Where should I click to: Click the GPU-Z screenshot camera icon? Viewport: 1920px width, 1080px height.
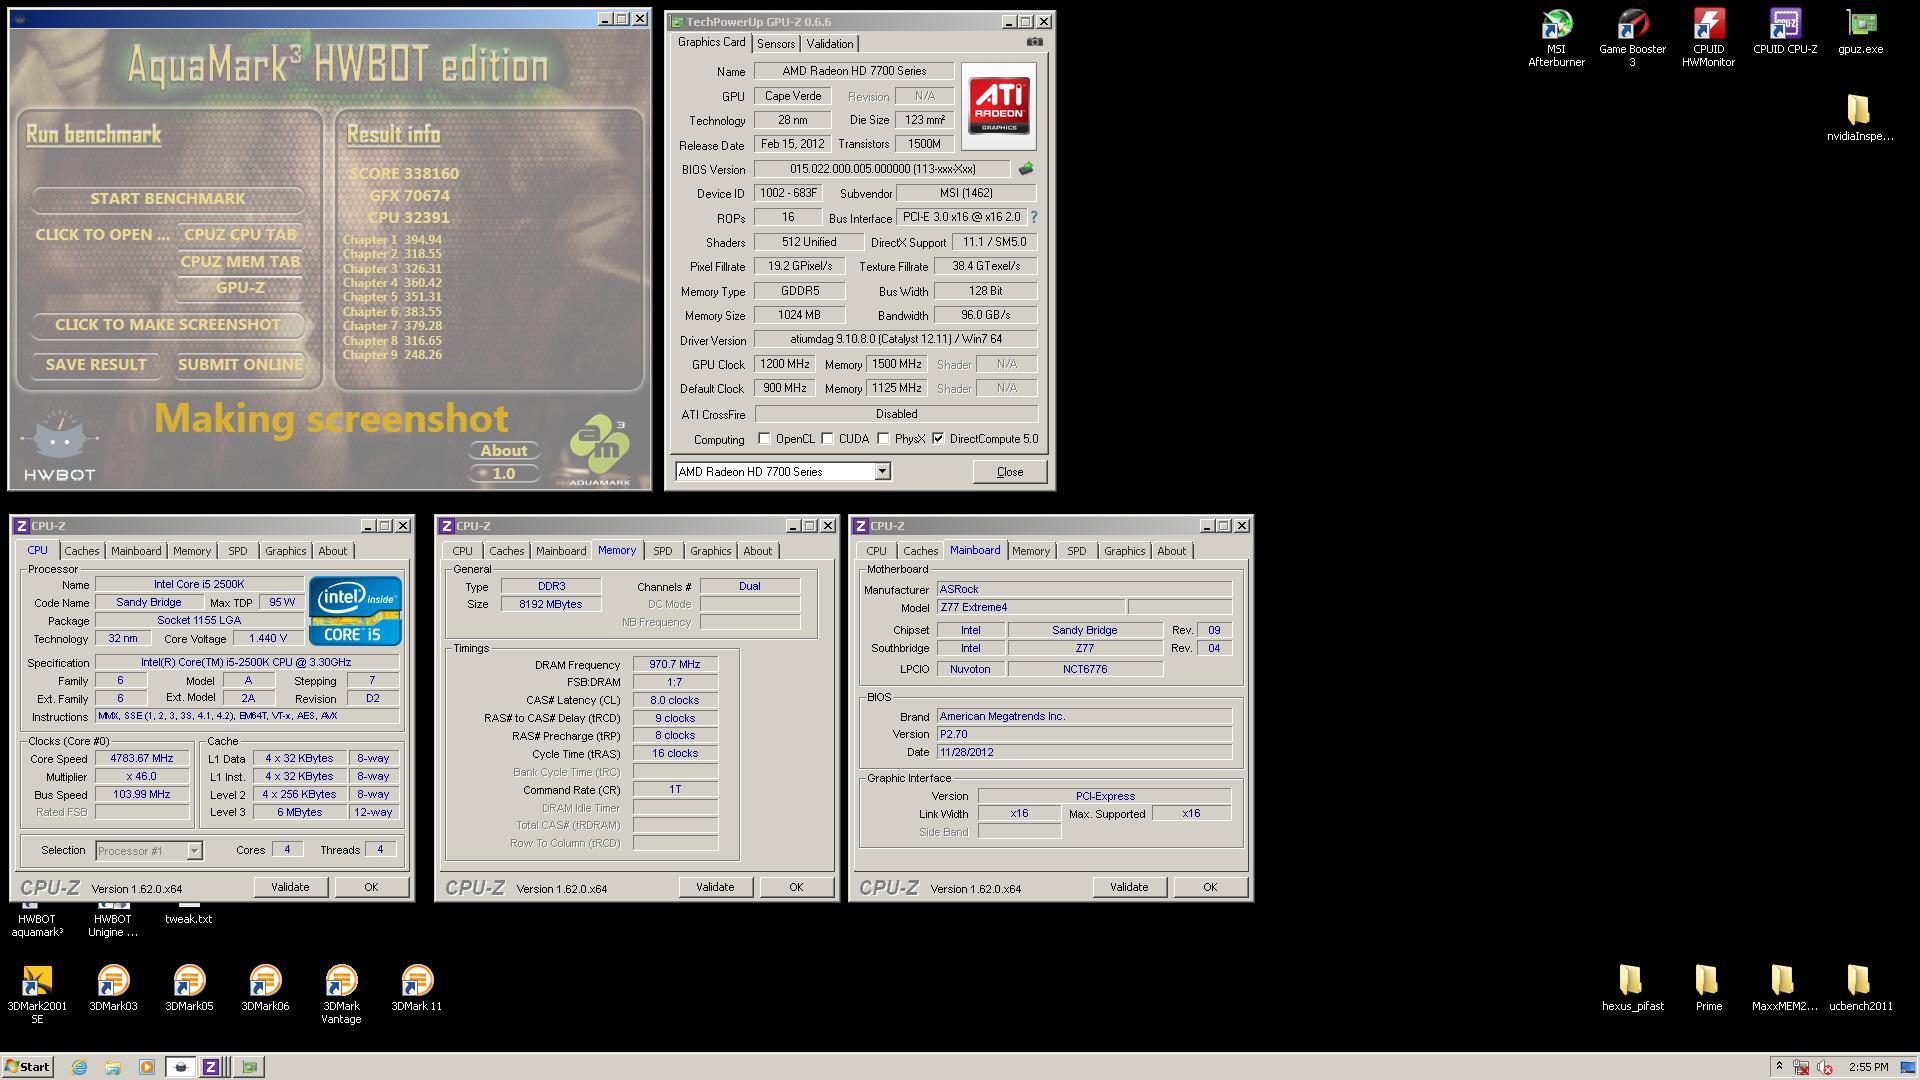pyautogui.click(x=1035, y=42)
